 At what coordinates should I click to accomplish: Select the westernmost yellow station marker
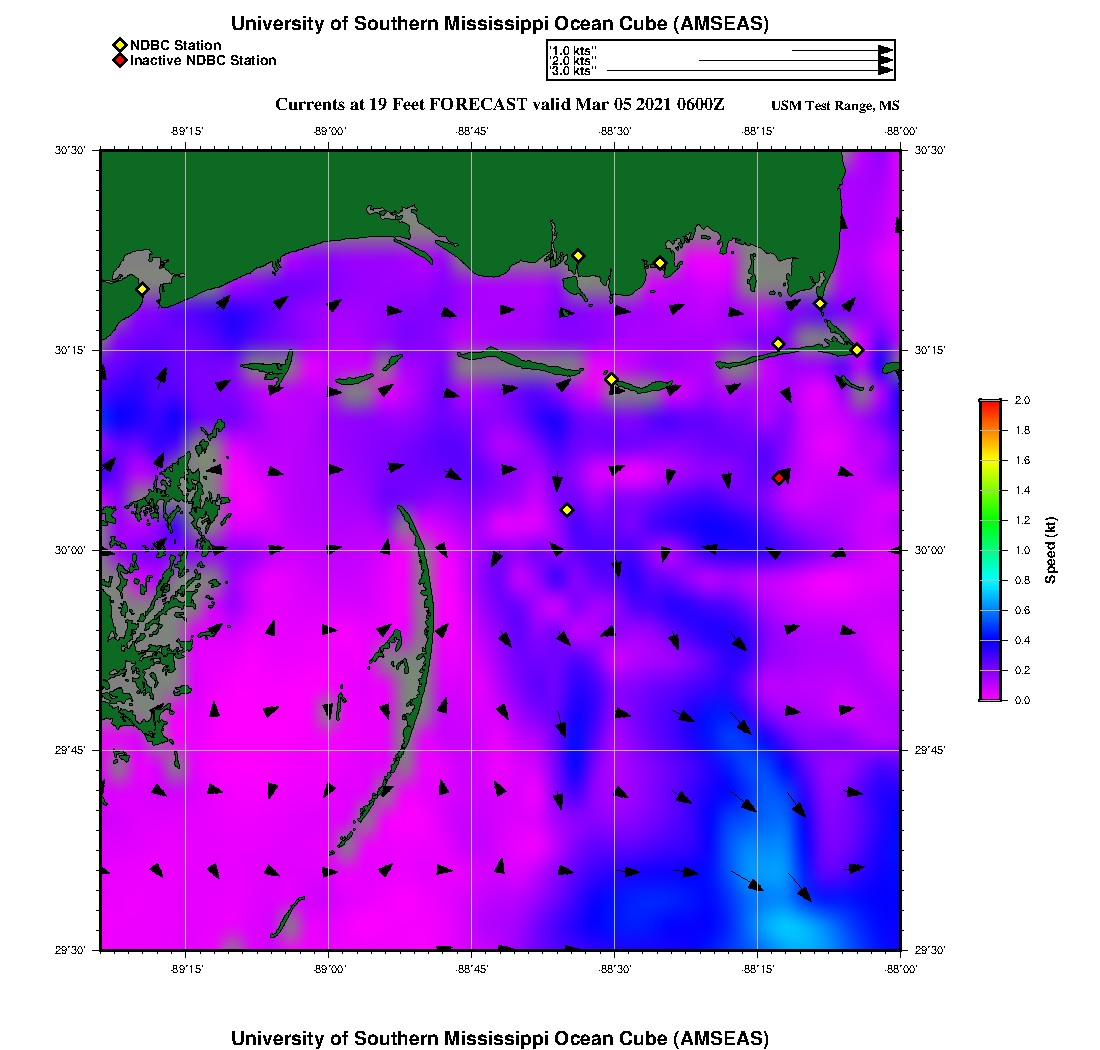[x=142, y=289]
